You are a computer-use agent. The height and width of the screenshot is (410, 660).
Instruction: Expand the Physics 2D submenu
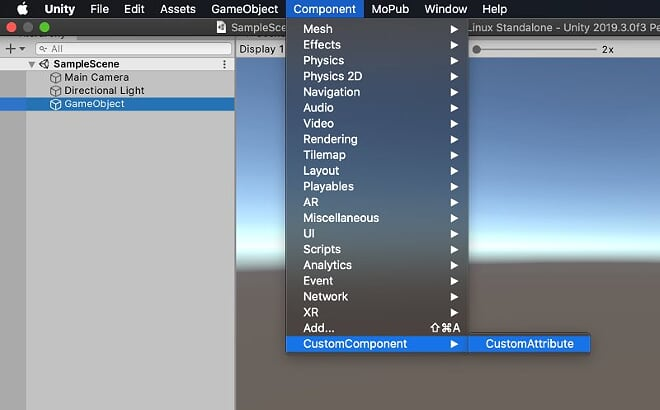coord(377,76)
